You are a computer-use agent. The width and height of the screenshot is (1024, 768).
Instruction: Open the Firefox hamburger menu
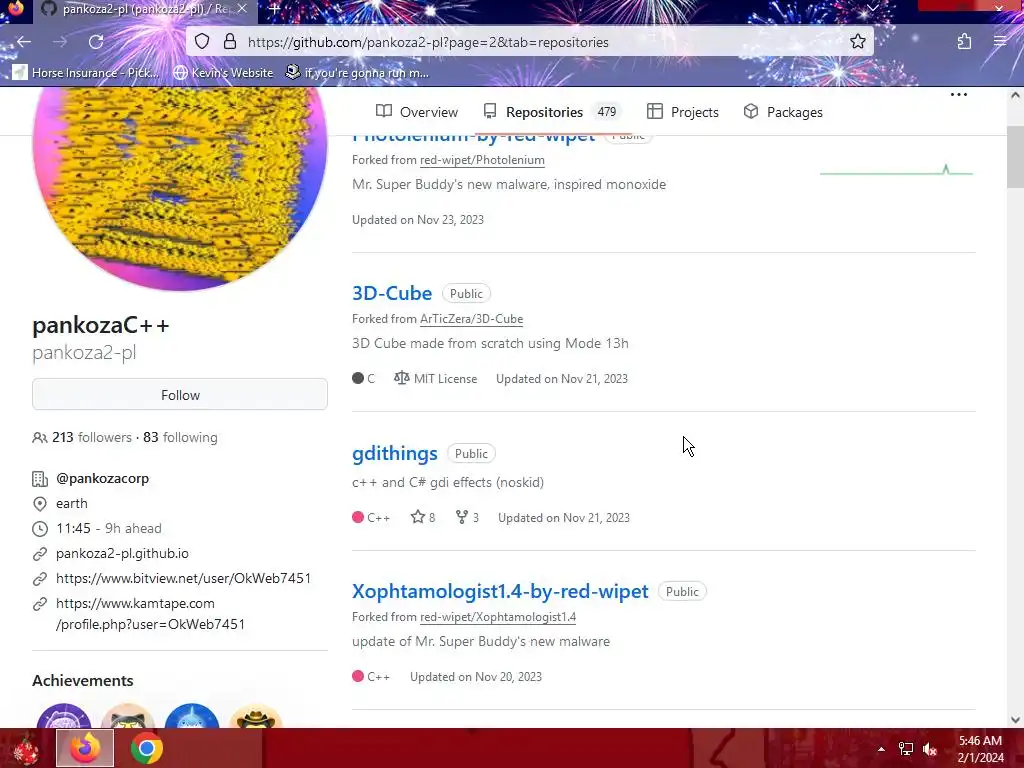pyautogui.click(x=1000, y=42)
